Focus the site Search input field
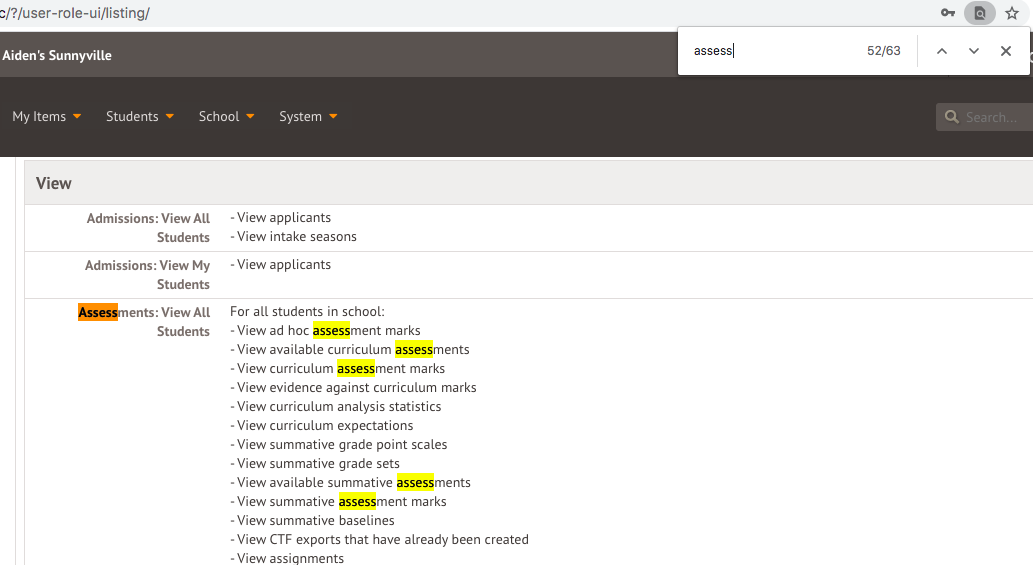 (x=995, y=117)
